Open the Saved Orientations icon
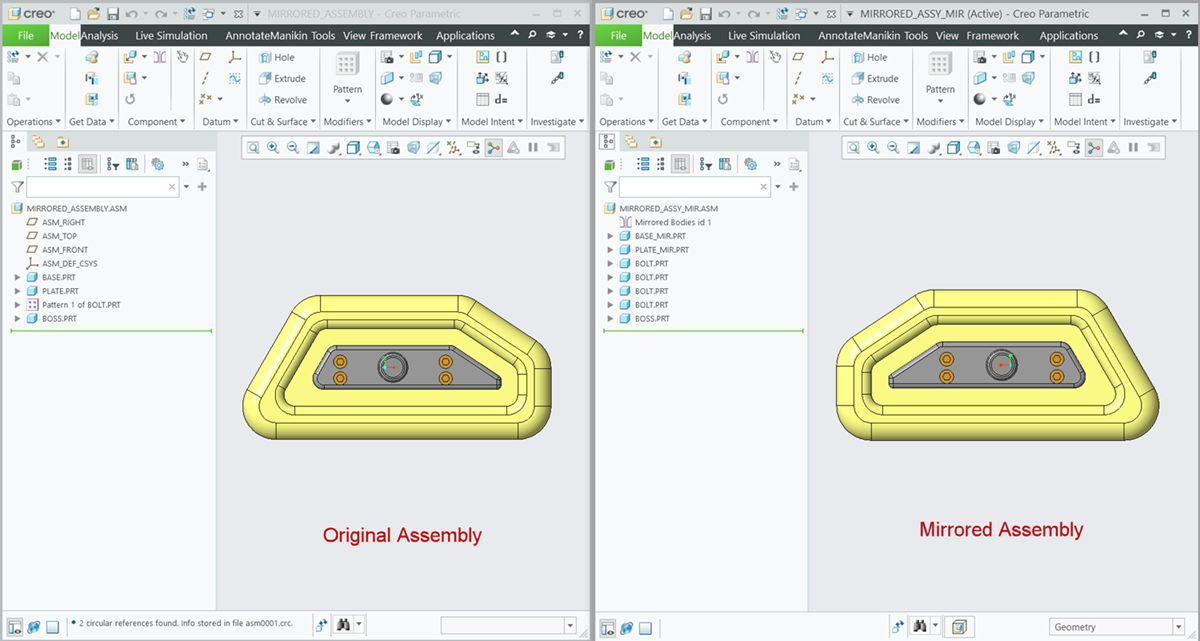Screen dimensions: 1200x641 [352, 147]
